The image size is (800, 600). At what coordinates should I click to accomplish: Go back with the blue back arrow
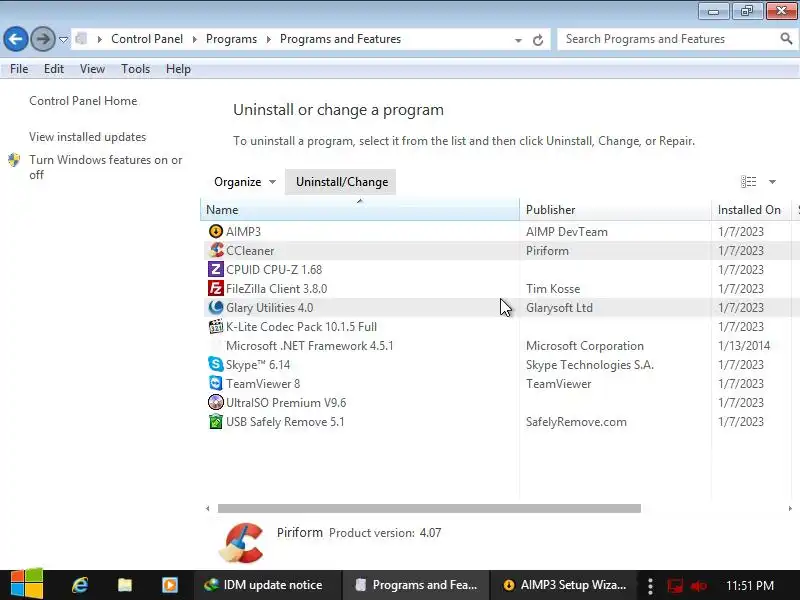(x=16, y=39)
